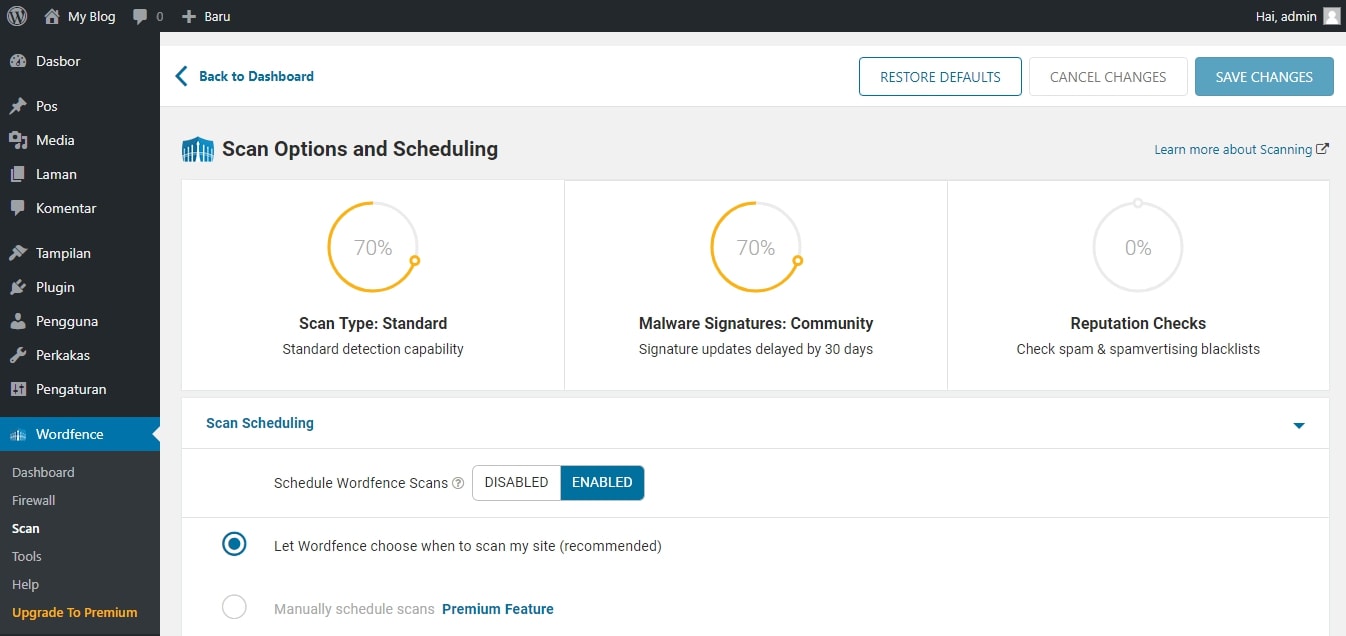
Task: Click the Check spam & spamvertising blacklists text
Action: [1138, 349]
